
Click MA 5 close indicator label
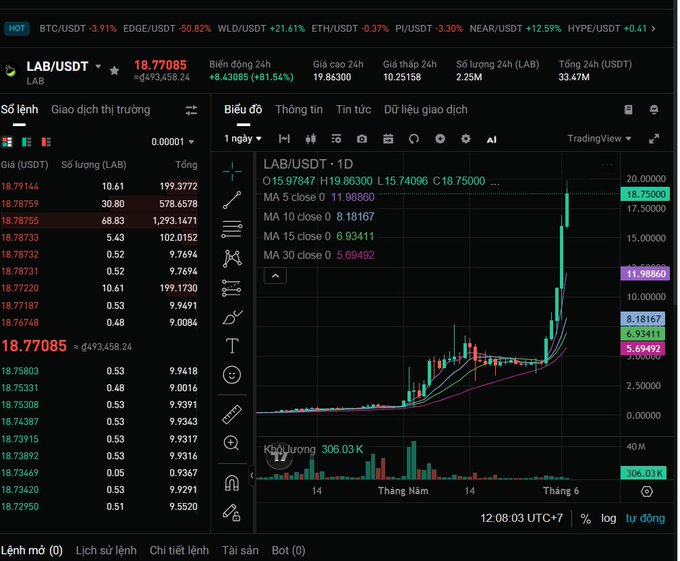click(x=294, y=197)
